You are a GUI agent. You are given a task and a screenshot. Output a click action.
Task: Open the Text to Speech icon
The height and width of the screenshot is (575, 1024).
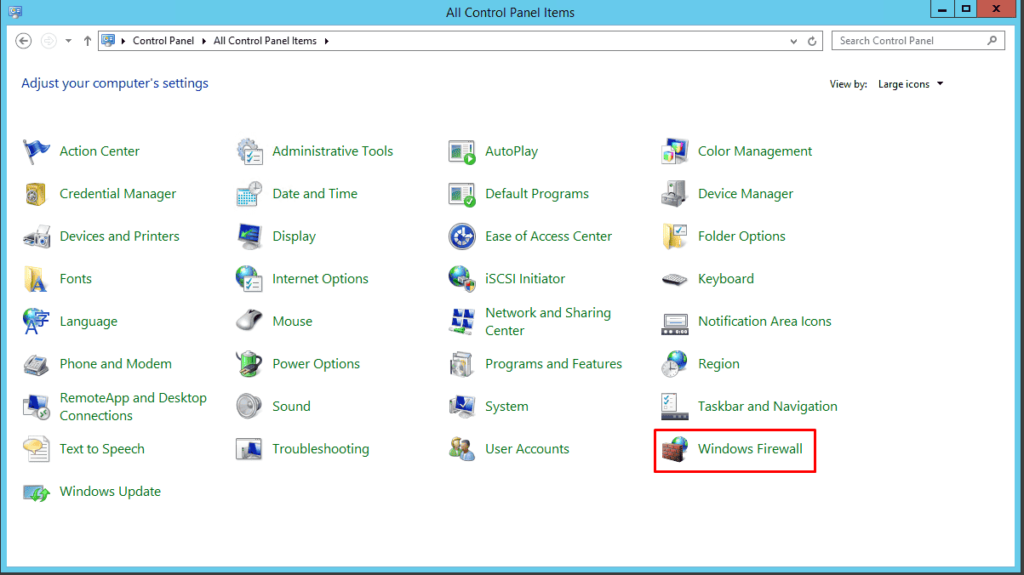point(36,449)
